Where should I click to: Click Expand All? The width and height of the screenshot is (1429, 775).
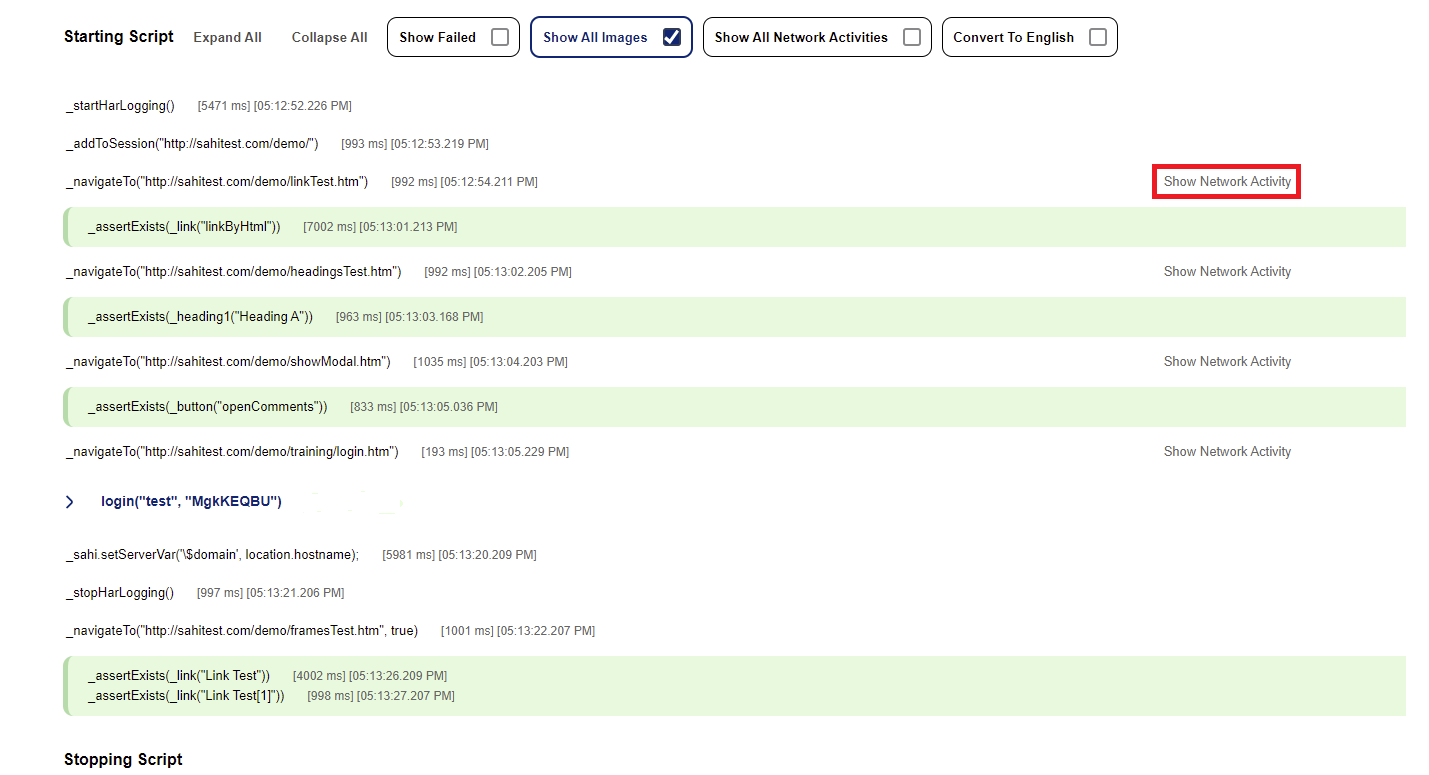click(x=227, y=38)
